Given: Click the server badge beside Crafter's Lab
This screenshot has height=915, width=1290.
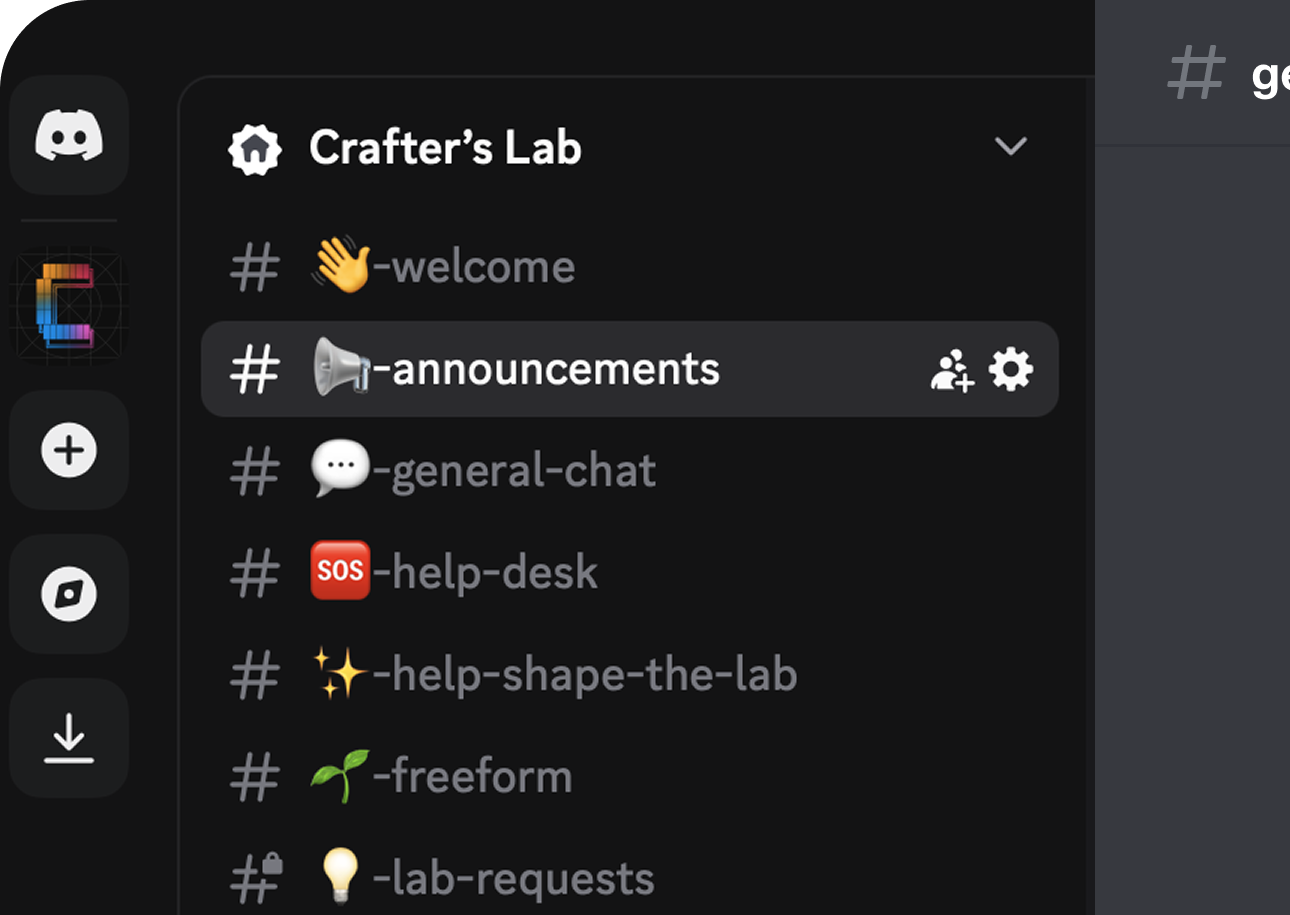Looking at the screenshot, I should tap(254, 149).
